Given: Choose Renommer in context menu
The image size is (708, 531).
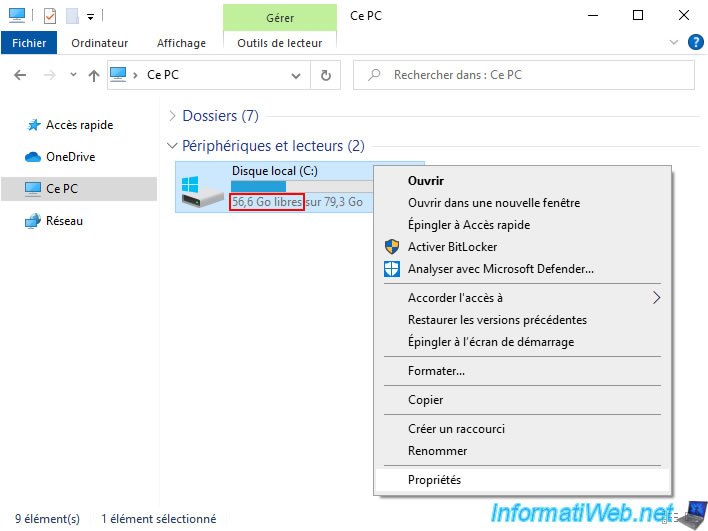Looking at the screenshot, I should [x=522, y=451].
